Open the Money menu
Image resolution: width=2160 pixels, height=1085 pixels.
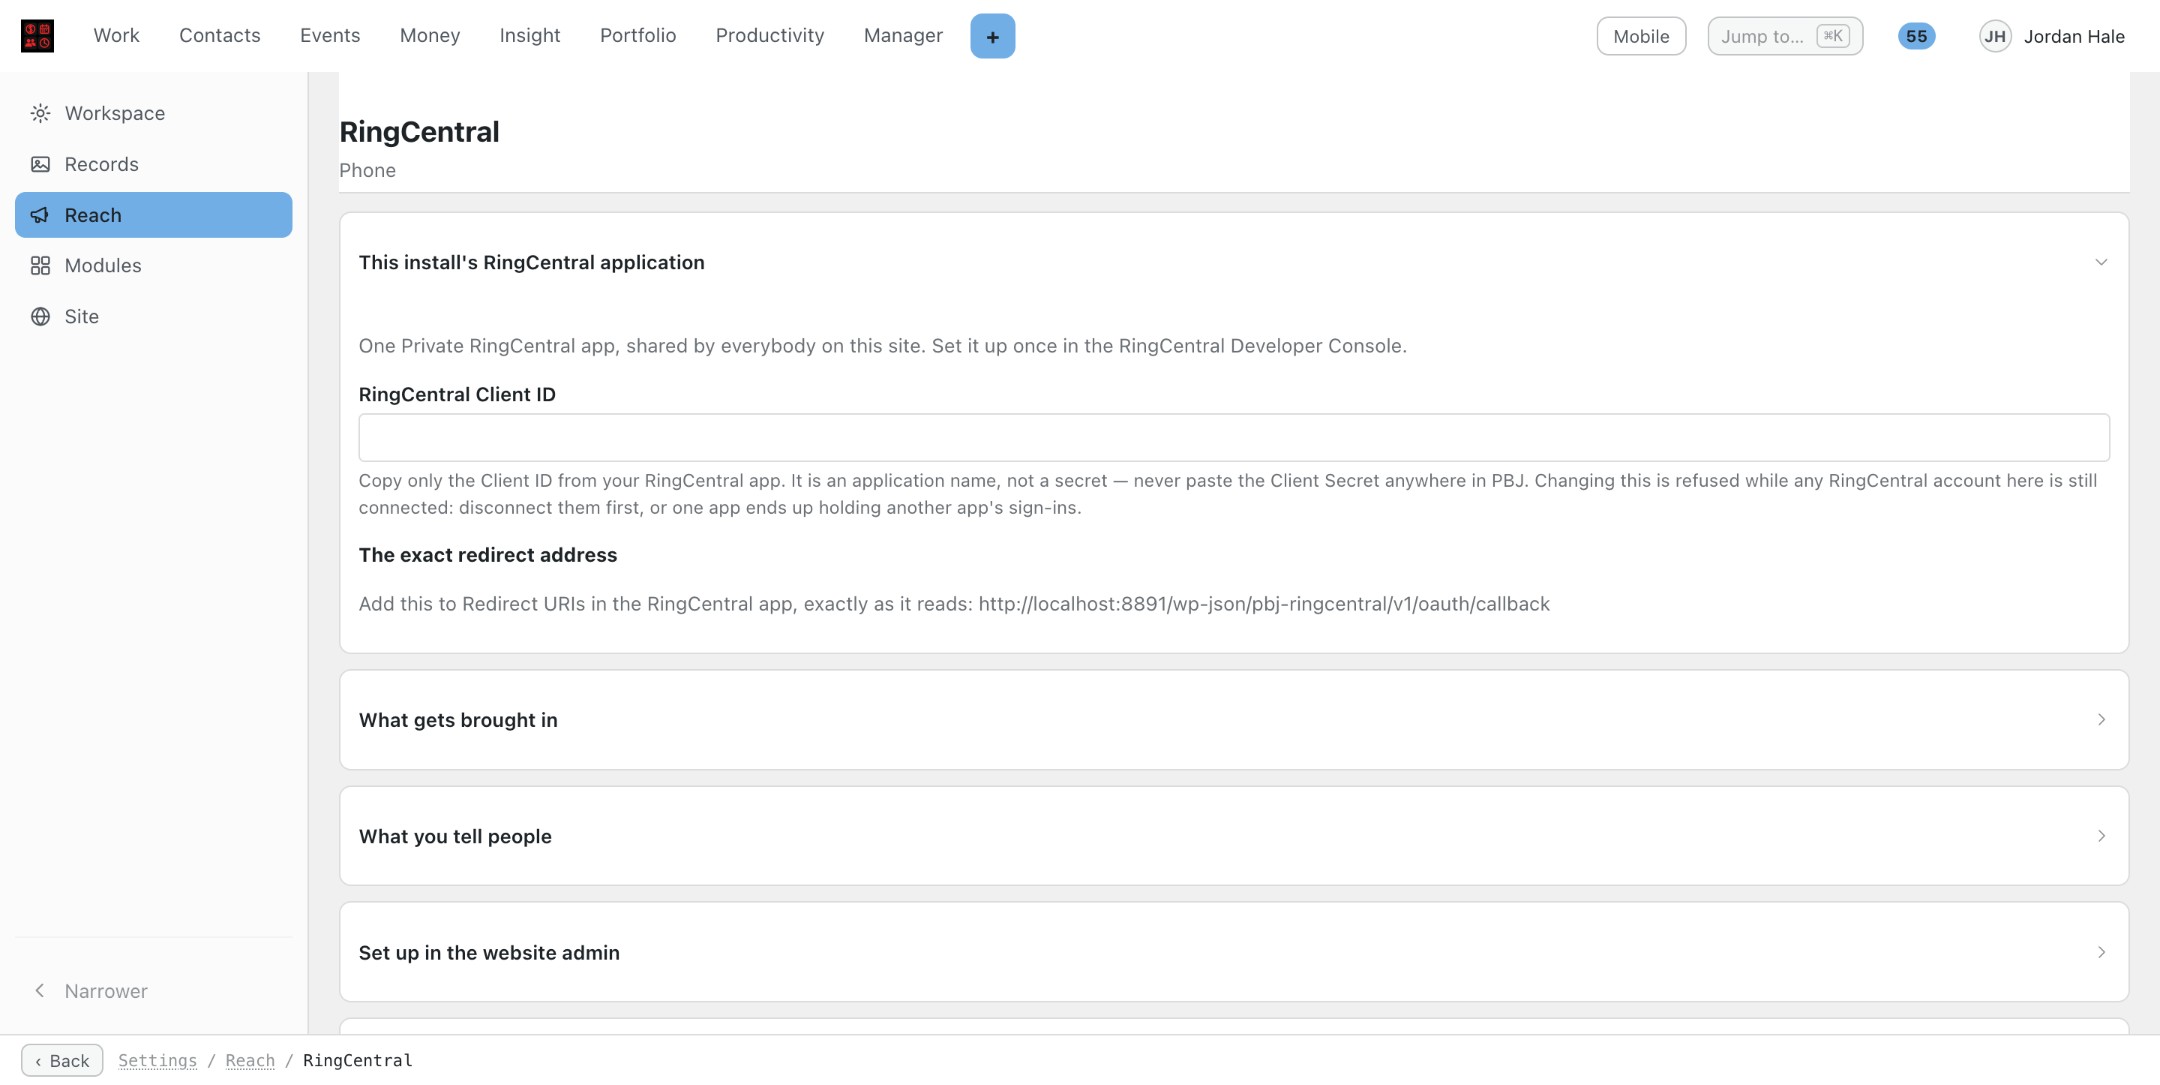click(x=430, y=36)
